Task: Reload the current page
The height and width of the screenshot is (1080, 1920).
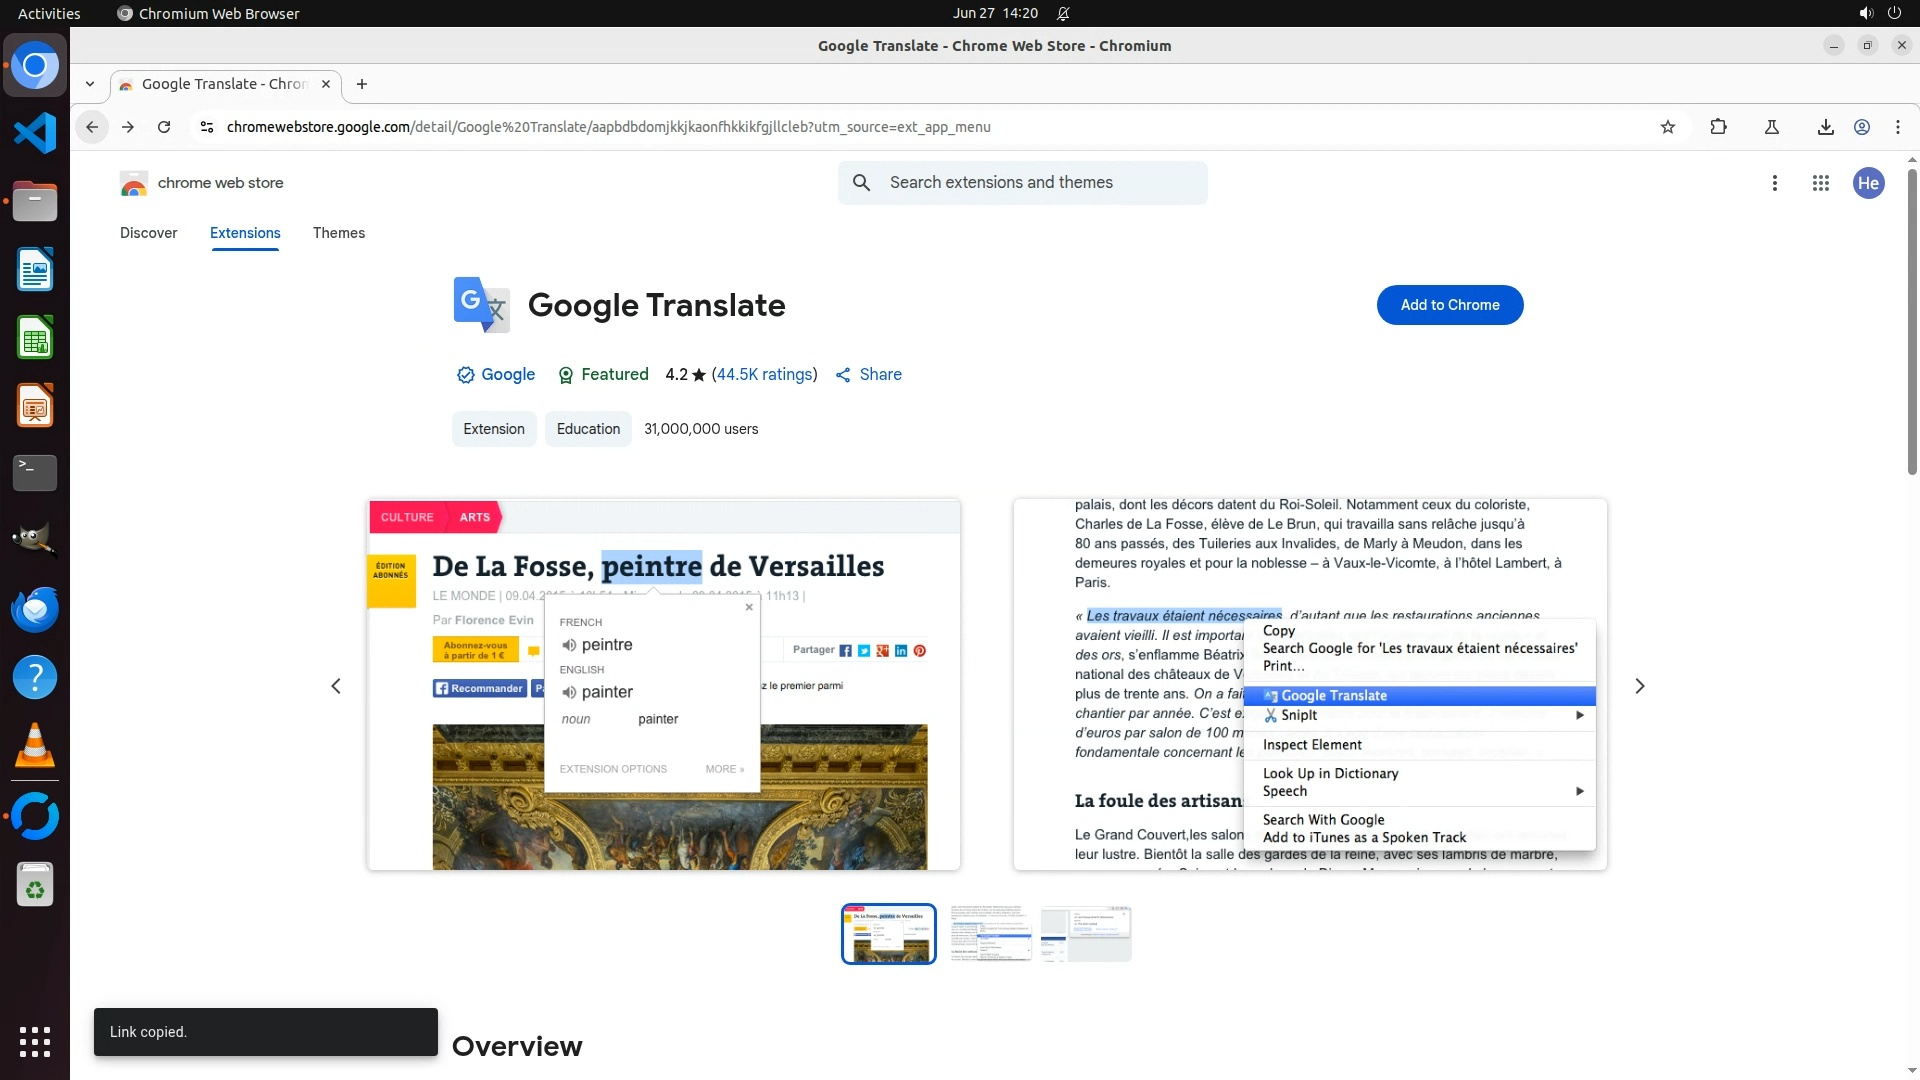Action: 164,127
